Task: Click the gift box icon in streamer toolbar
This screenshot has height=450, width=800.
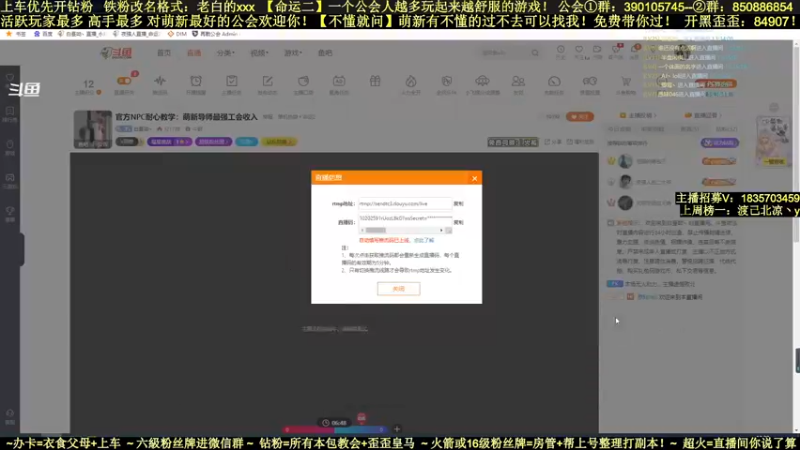Action: (x=375, y=82)
